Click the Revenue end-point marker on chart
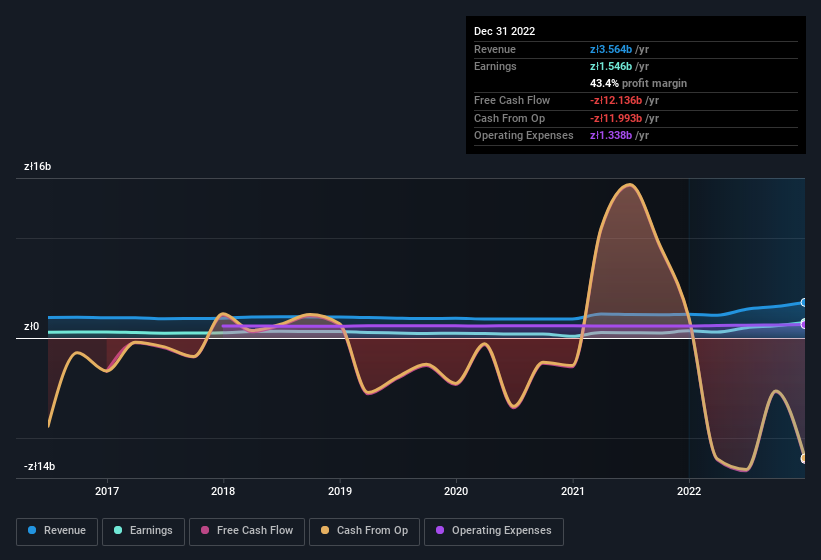This screenshot has width=821, height=560. pos(804,303)
